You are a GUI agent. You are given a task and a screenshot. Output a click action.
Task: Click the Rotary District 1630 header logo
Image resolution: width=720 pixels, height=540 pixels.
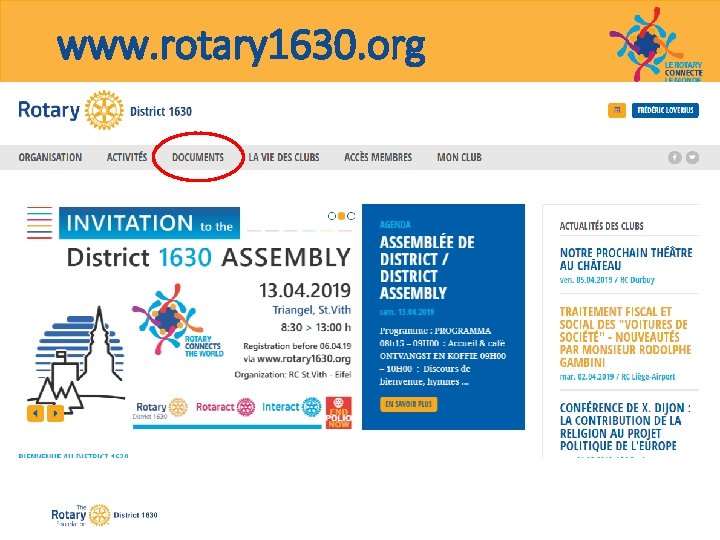pos(105,110)
